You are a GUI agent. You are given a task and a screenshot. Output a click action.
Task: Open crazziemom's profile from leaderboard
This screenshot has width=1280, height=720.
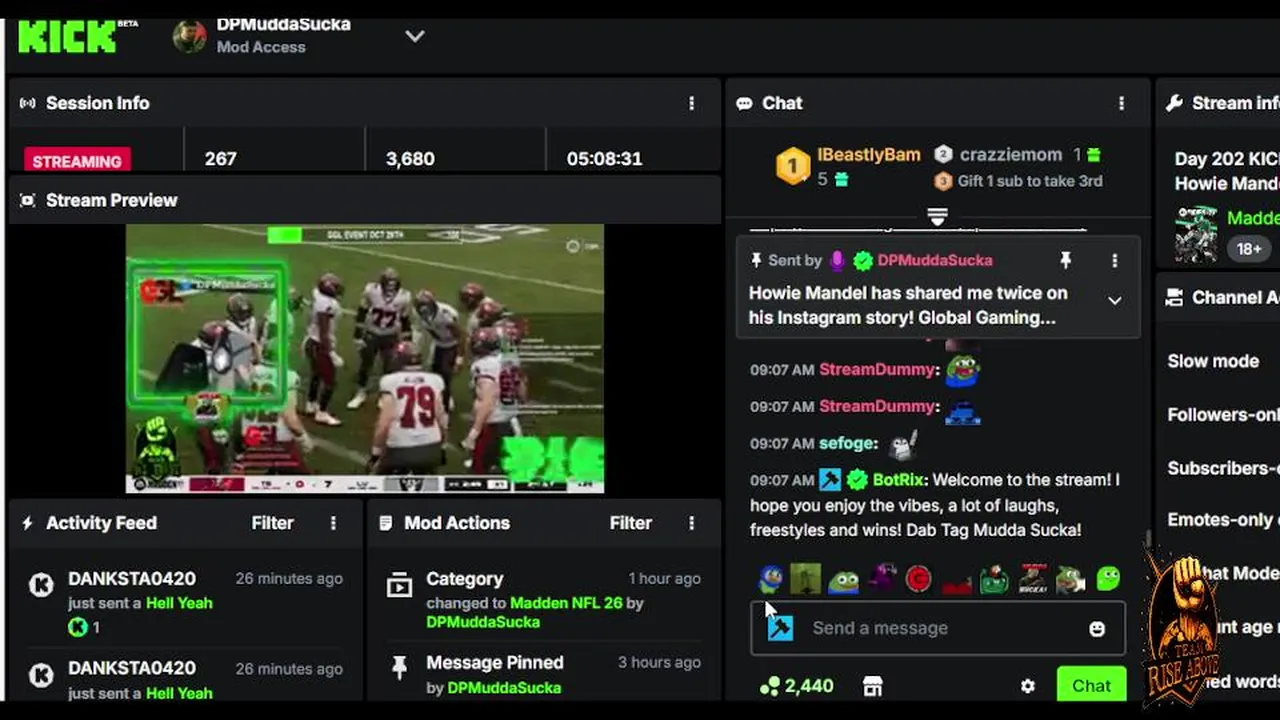pyautogui.click(x=1011, y=155)
